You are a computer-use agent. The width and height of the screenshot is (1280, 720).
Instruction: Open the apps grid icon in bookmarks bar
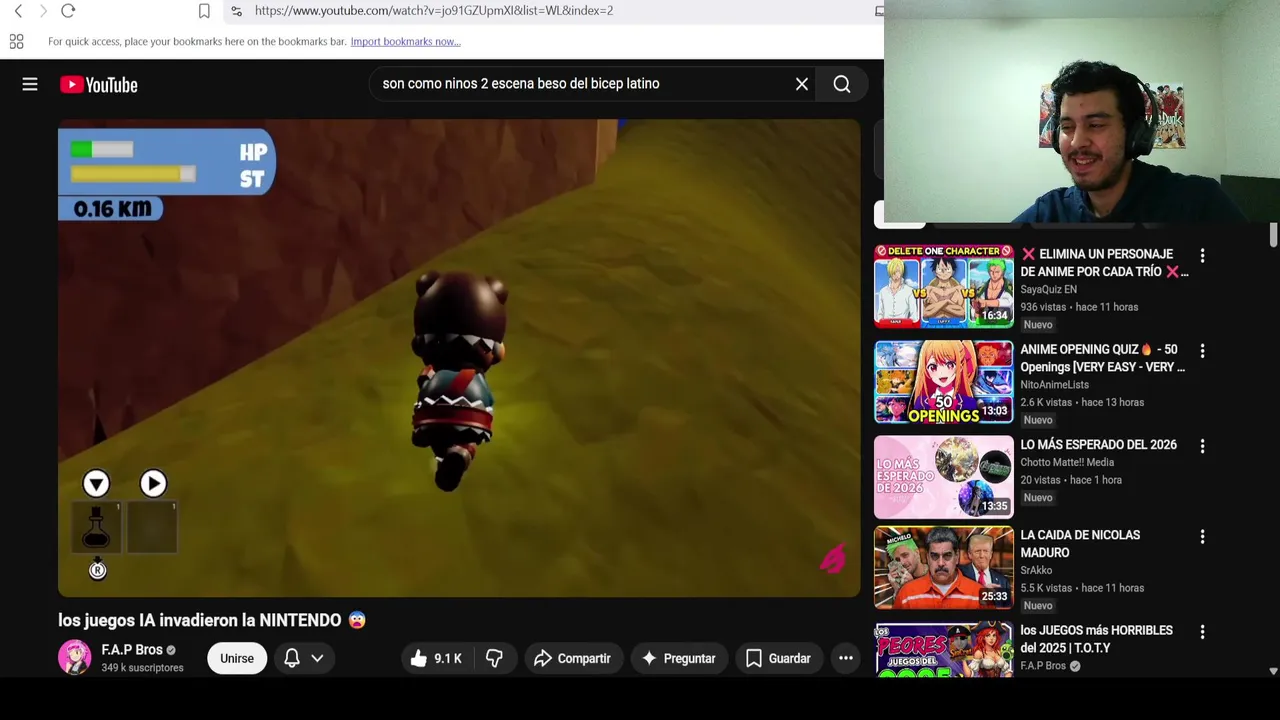[16, 42]
